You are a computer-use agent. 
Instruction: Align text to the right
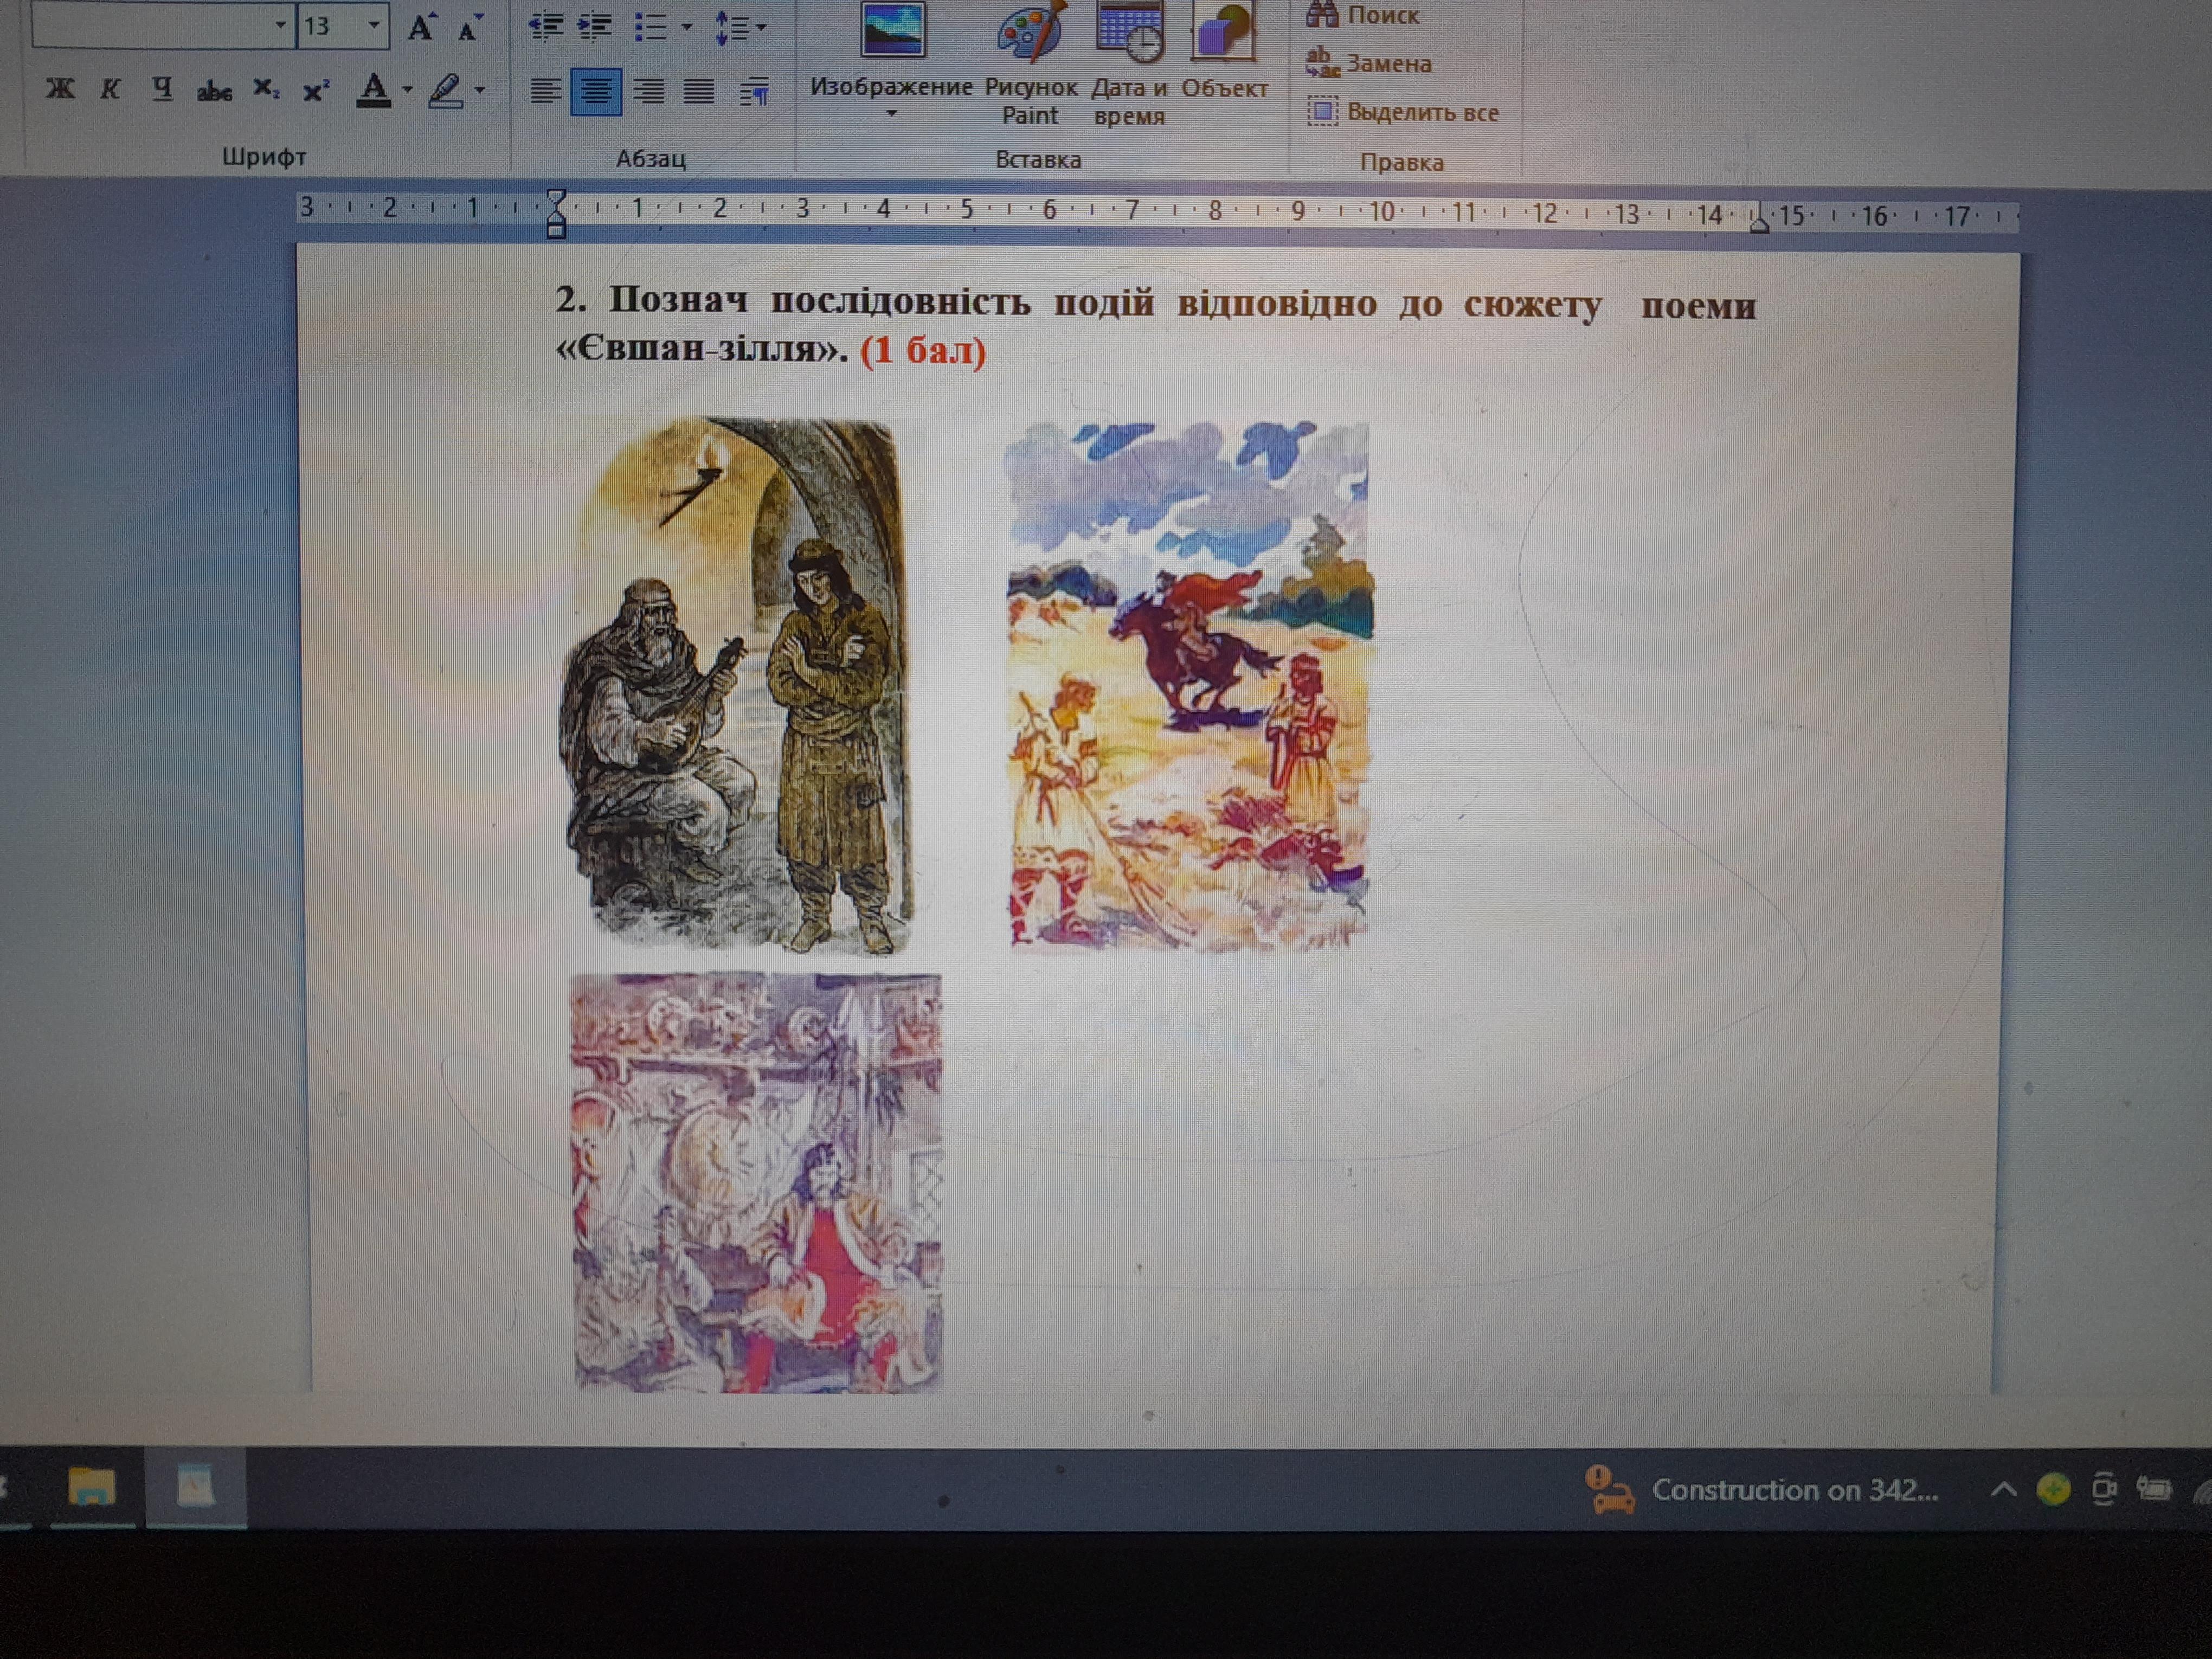648,92
